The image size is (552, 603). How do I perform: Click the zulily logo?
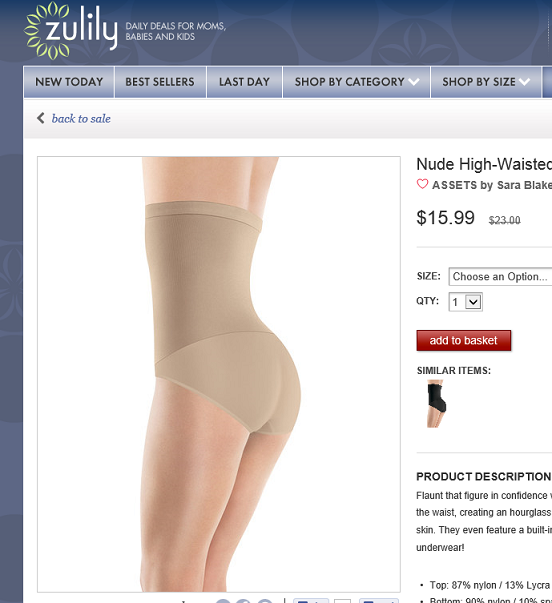click(71, 31)
